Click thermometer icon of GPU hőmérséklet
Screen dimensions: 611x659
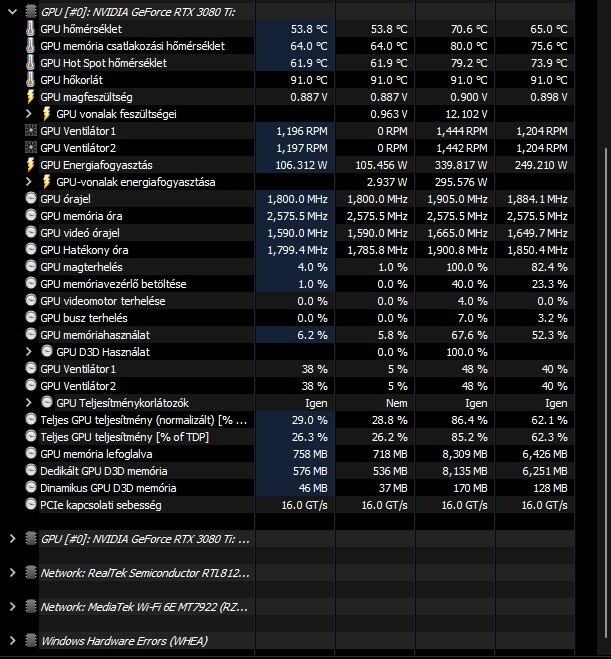[30, 29]
